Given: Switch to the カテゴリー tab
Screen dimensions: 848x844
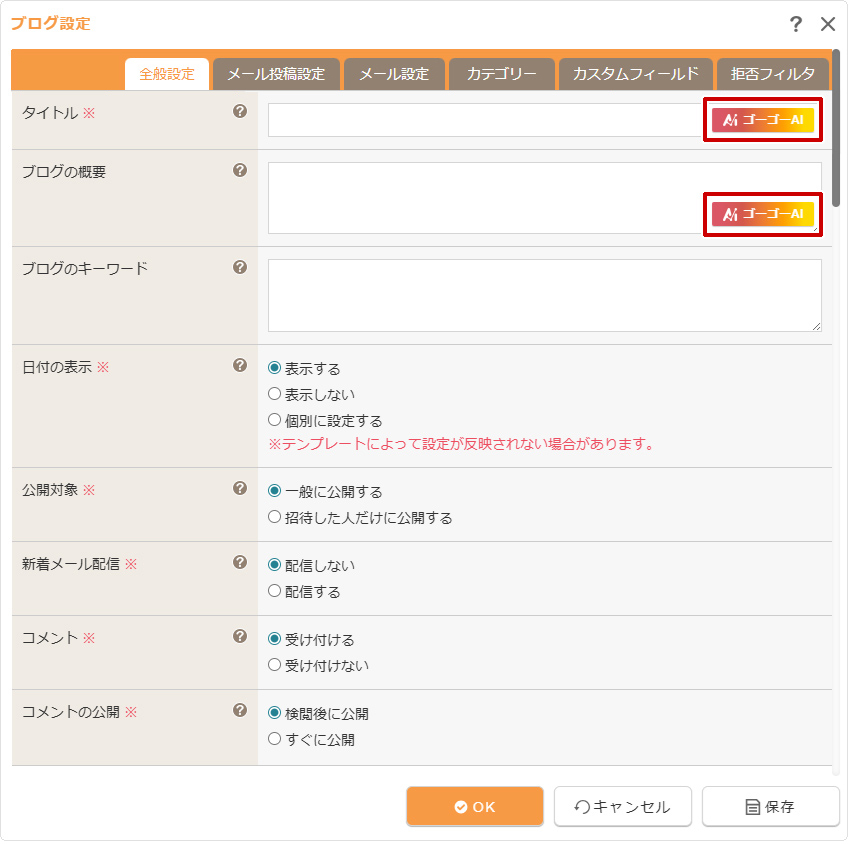Looking at the screenshot, I should point(502,74).
